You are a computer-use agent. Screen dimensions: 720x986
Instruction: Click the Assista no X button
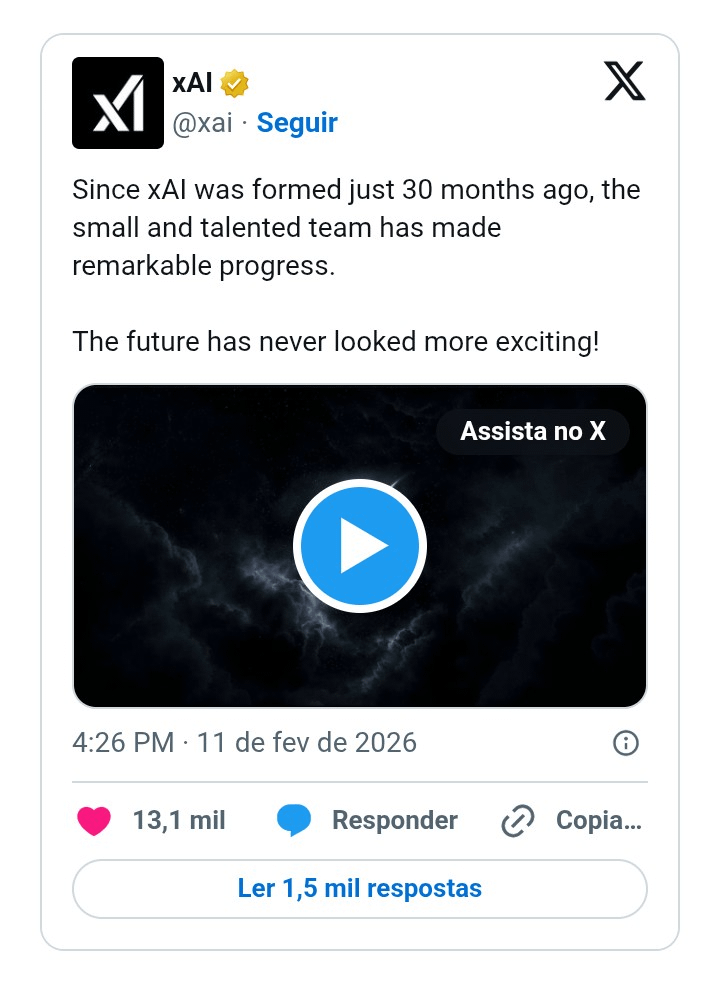click(533, 432)
